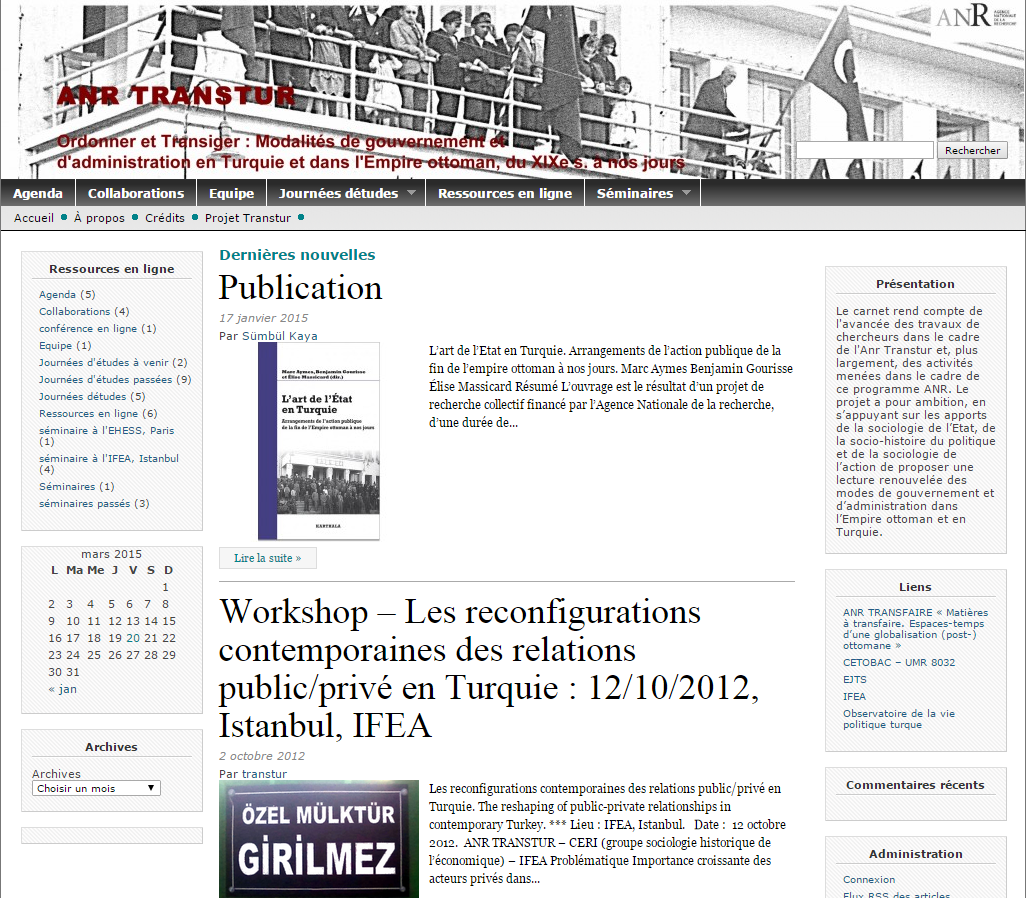Open ANR TRANSFAIRE link
This screenshot has height=898, width=1026.
coord(915,629)
